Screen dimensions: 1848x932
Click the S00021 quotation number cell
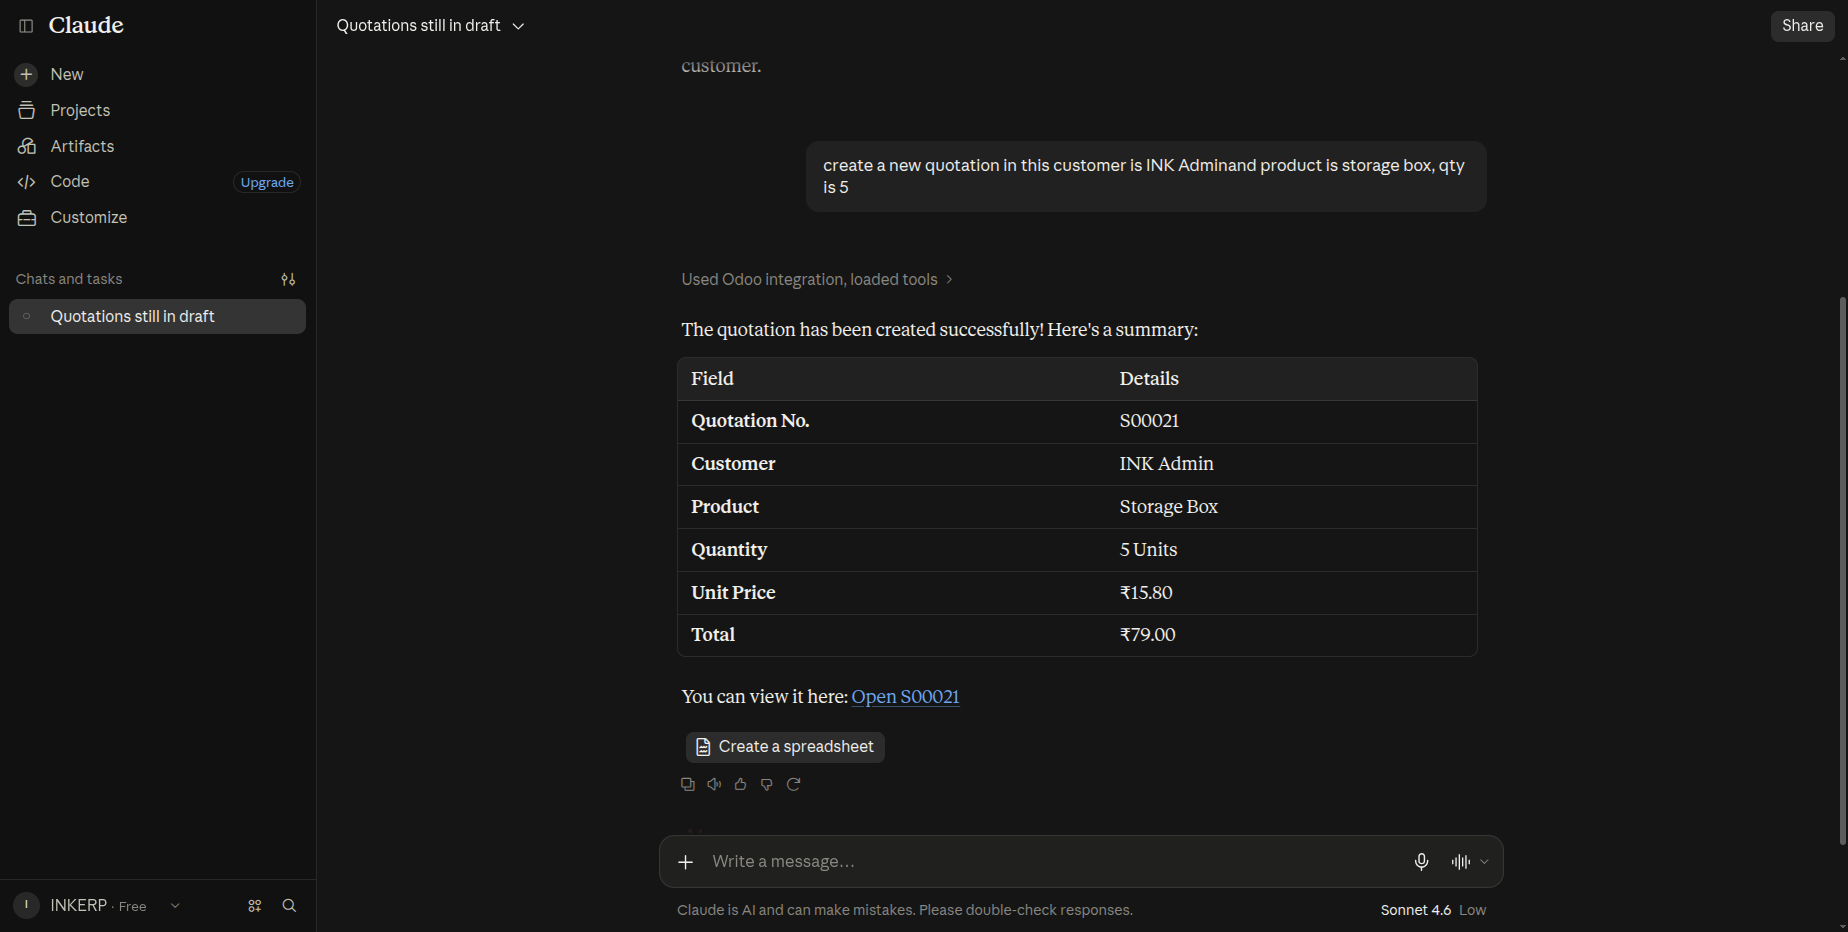click(x=1149, y=421)
